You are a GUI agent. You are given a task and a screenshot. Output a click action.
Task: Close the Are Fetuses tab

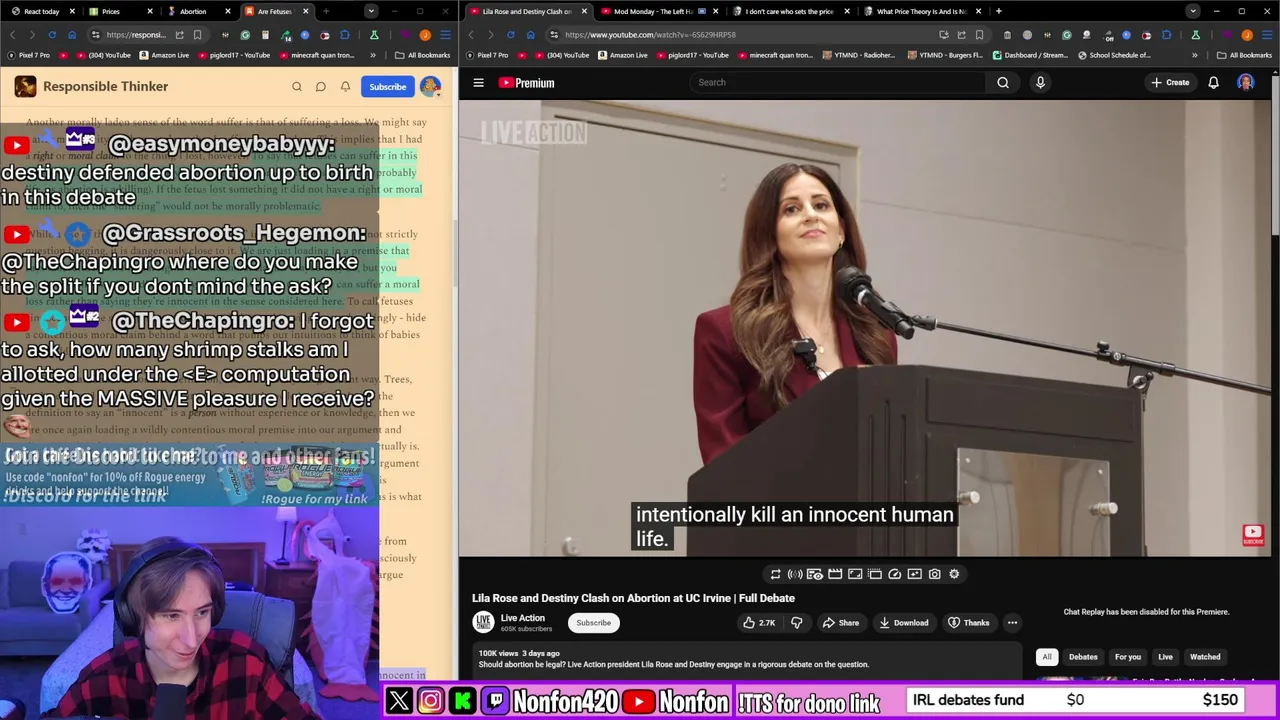pos(305,11)
